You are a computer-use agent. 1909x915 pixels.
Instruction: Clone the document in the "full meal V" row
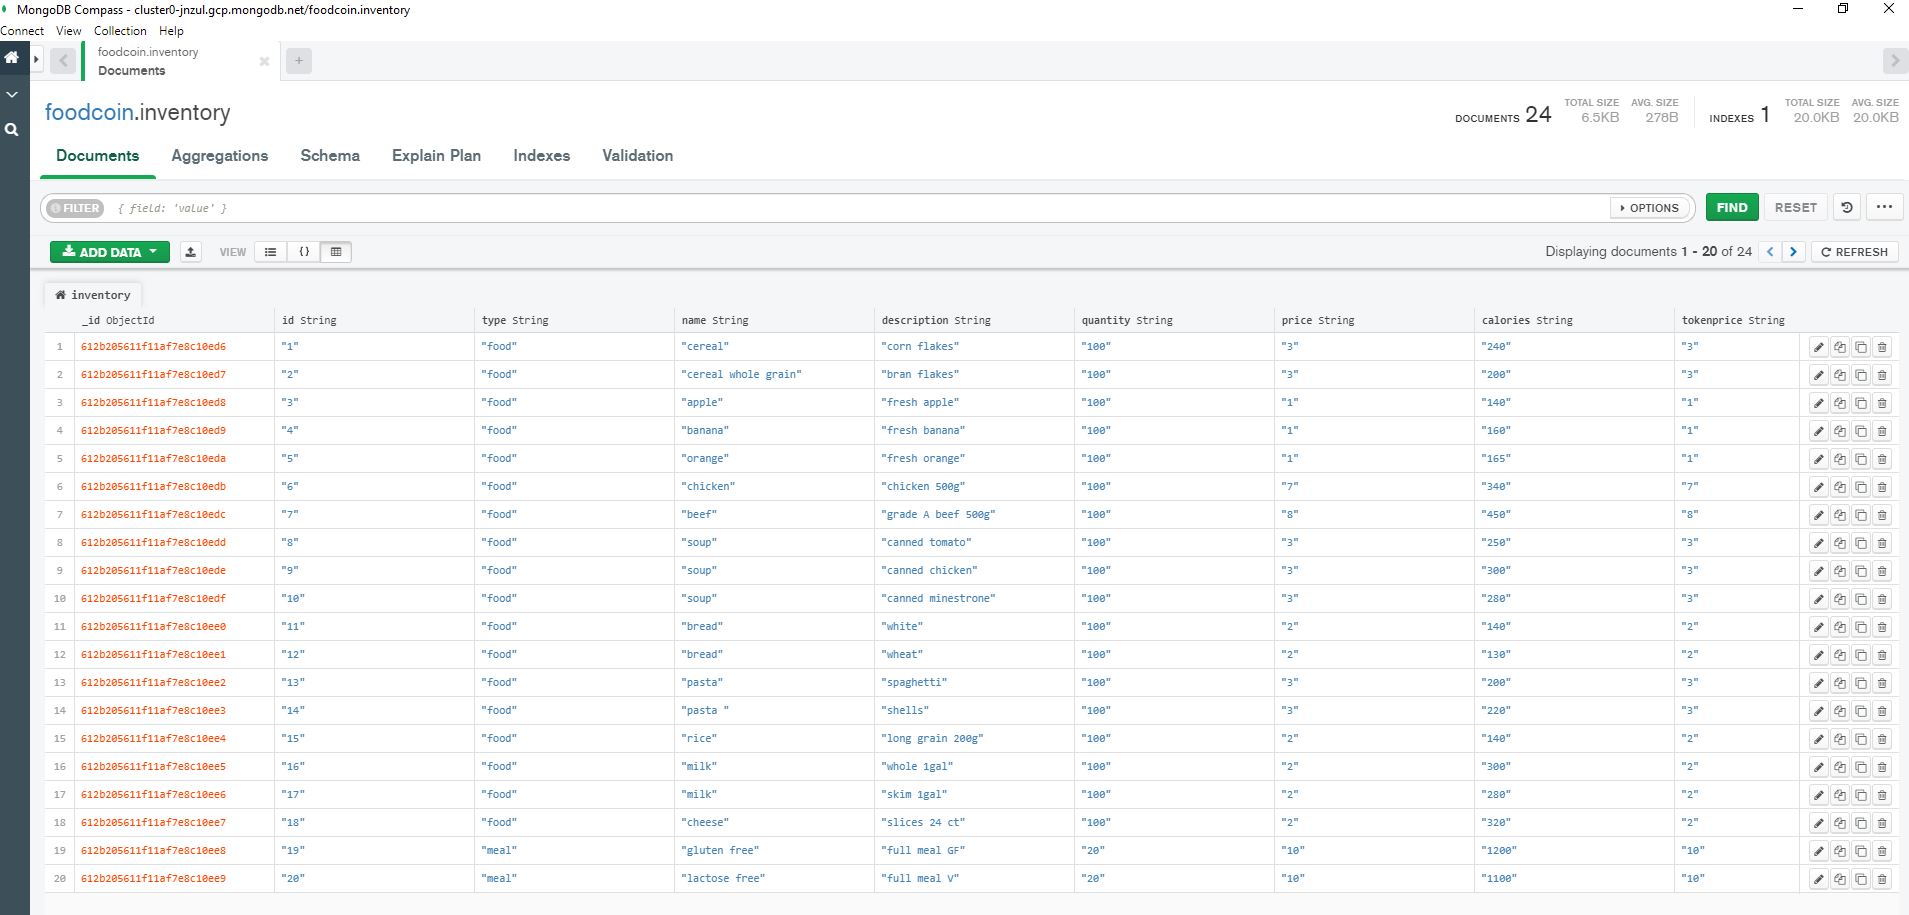(x=1861, y=879)
